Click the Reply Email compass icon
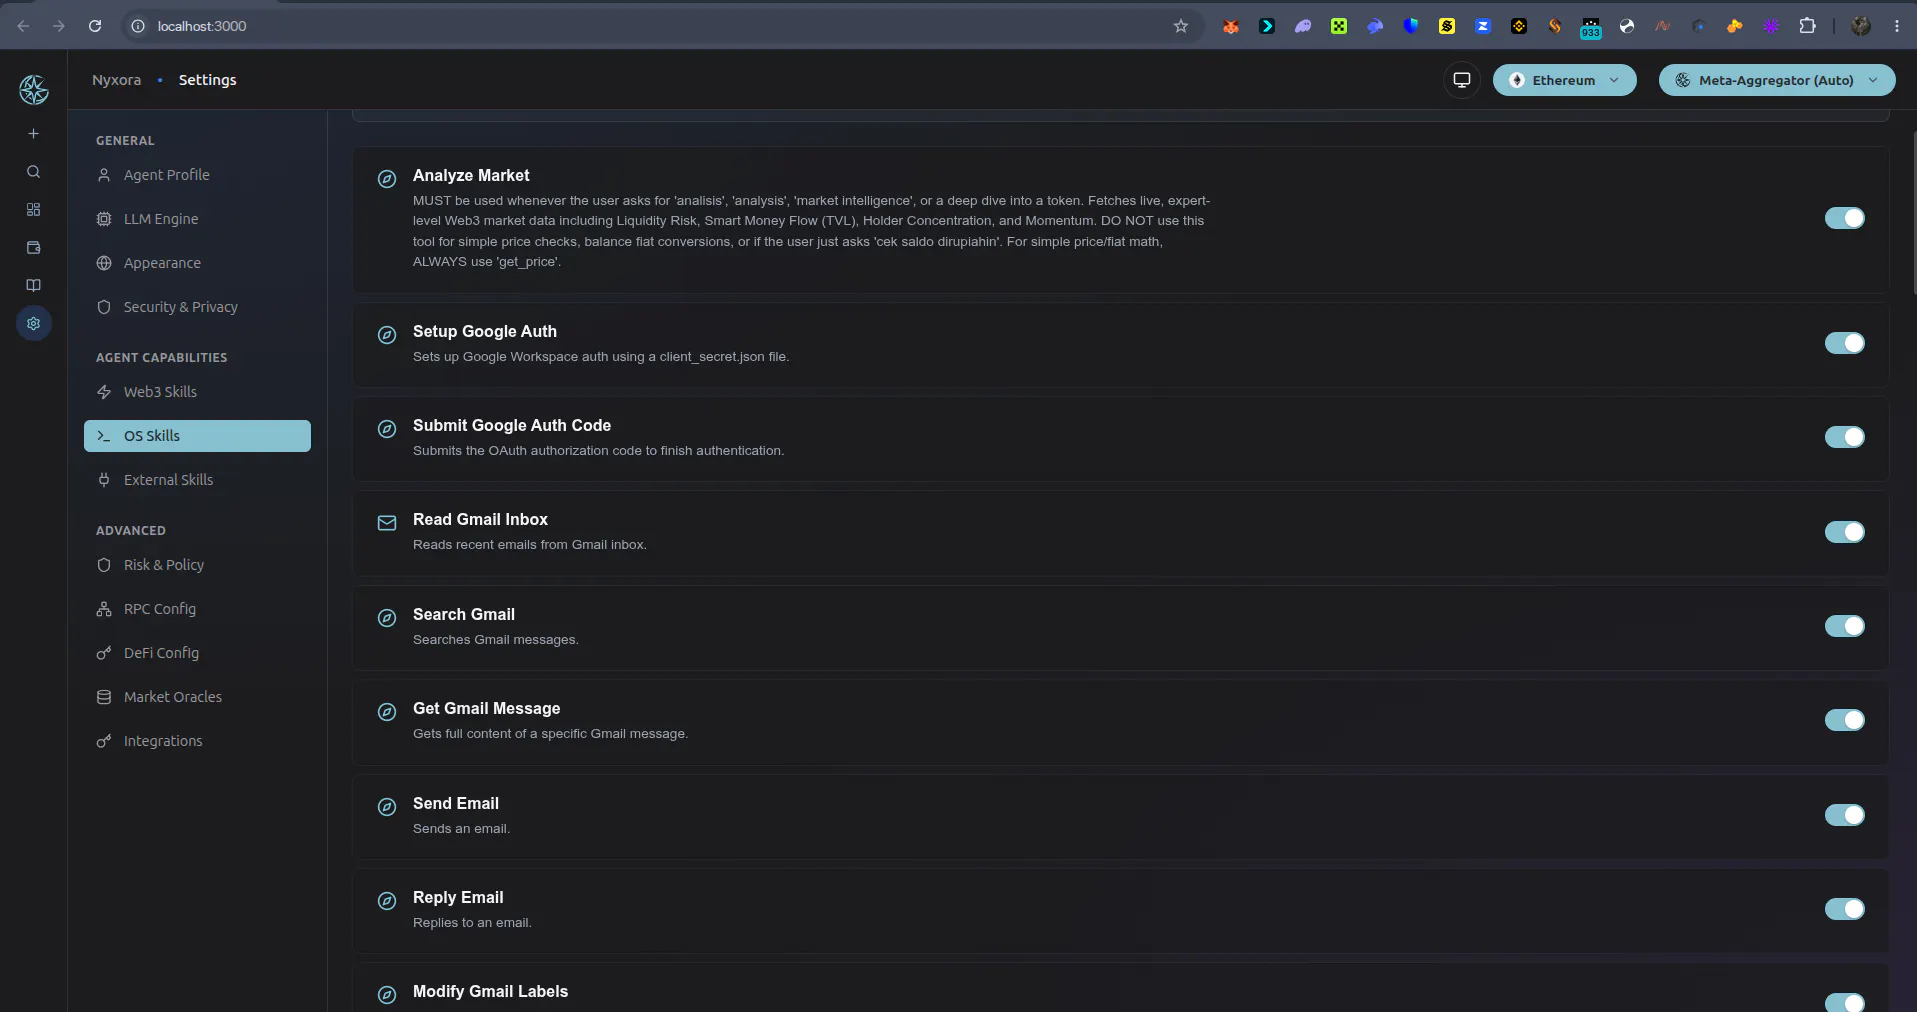Image resolution: width=1917 pixels, height=1012 pixels. [387, 901]
